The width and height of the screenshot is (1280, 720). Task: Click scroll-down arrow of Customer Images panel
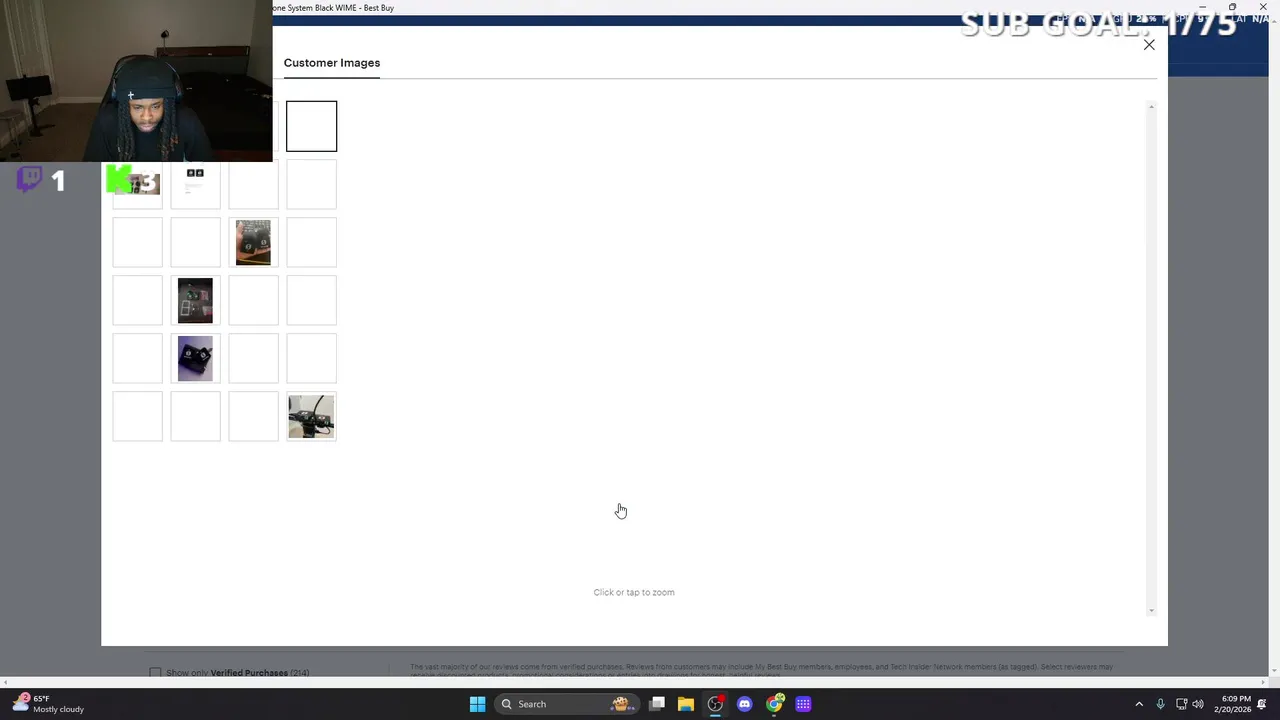(1151, 610)
